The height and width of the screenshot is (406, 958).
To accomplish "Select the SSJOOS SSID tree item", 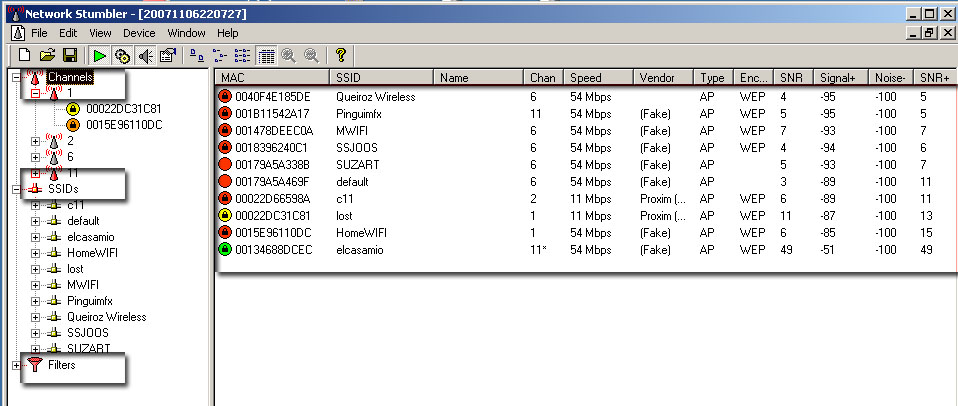I will click(88, 333).
